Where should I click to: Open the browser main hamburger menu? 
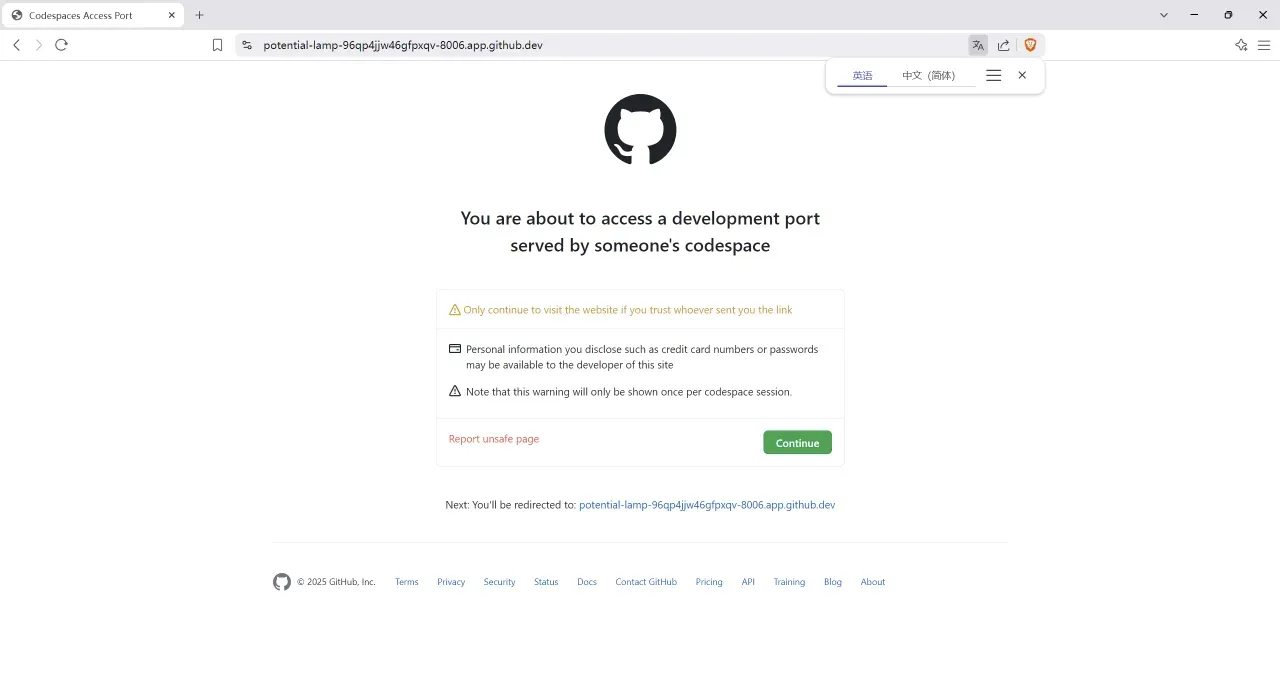(x=1264, y=45)
